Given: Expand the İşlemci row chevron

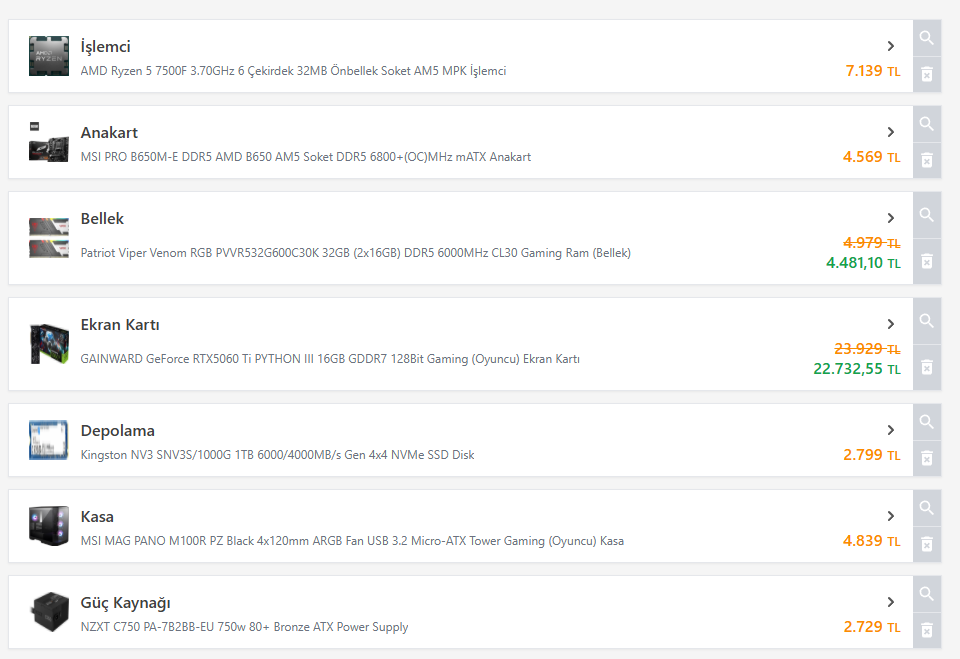Looking at the screenshot, I should click(x=891, y=46).
